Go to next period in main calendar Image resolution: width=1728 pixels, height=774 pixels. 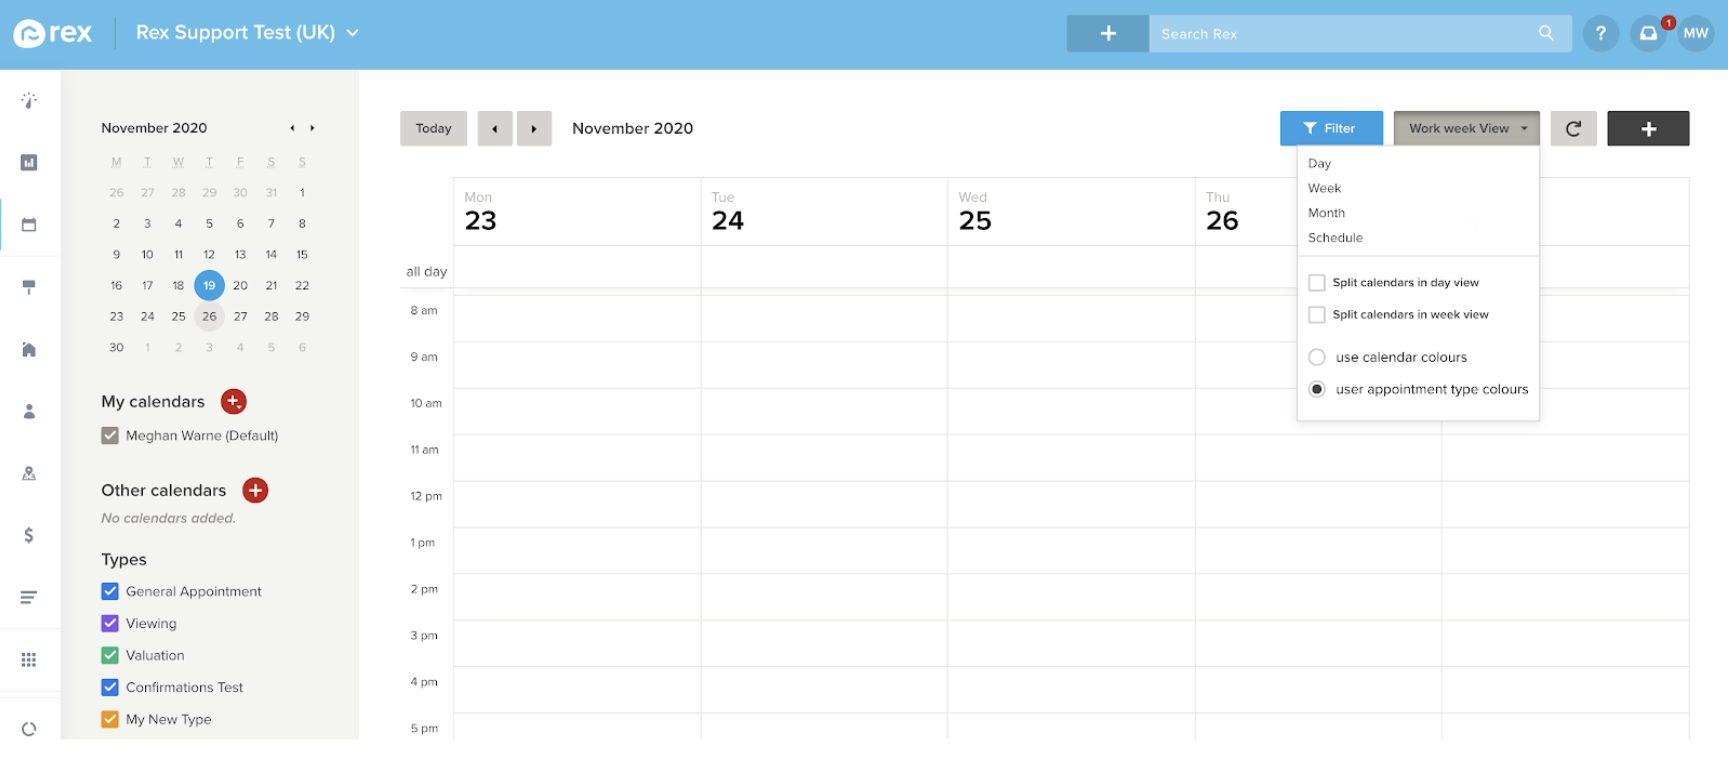coord(534,128)
